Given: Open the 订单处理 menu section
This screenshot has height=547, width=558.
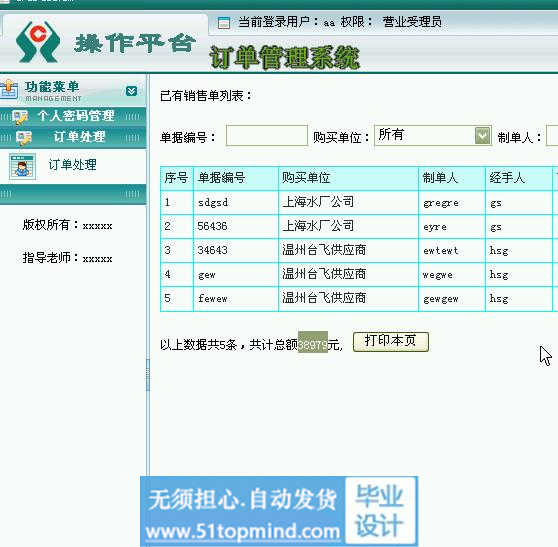Looking at the screenshot, I should (x=73, y=137).
